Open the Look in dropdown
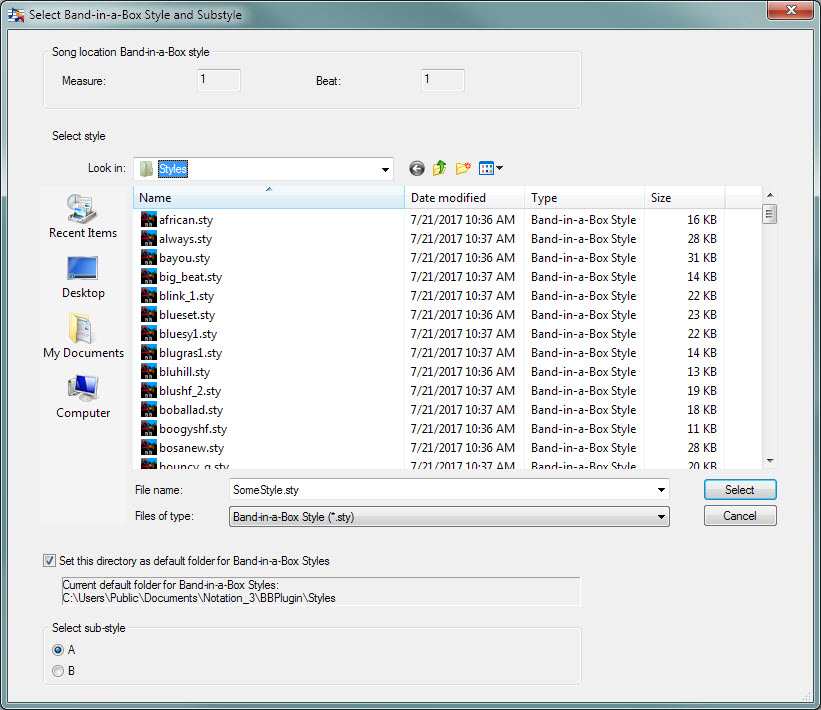821x710 pixels. click(x=385, y=168)
